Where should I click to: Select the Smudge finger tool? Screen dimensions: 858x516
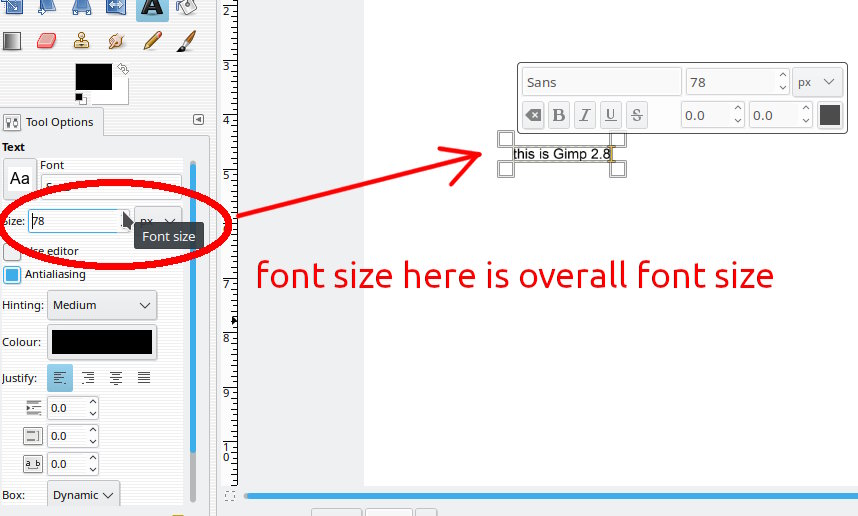point(117,41)
